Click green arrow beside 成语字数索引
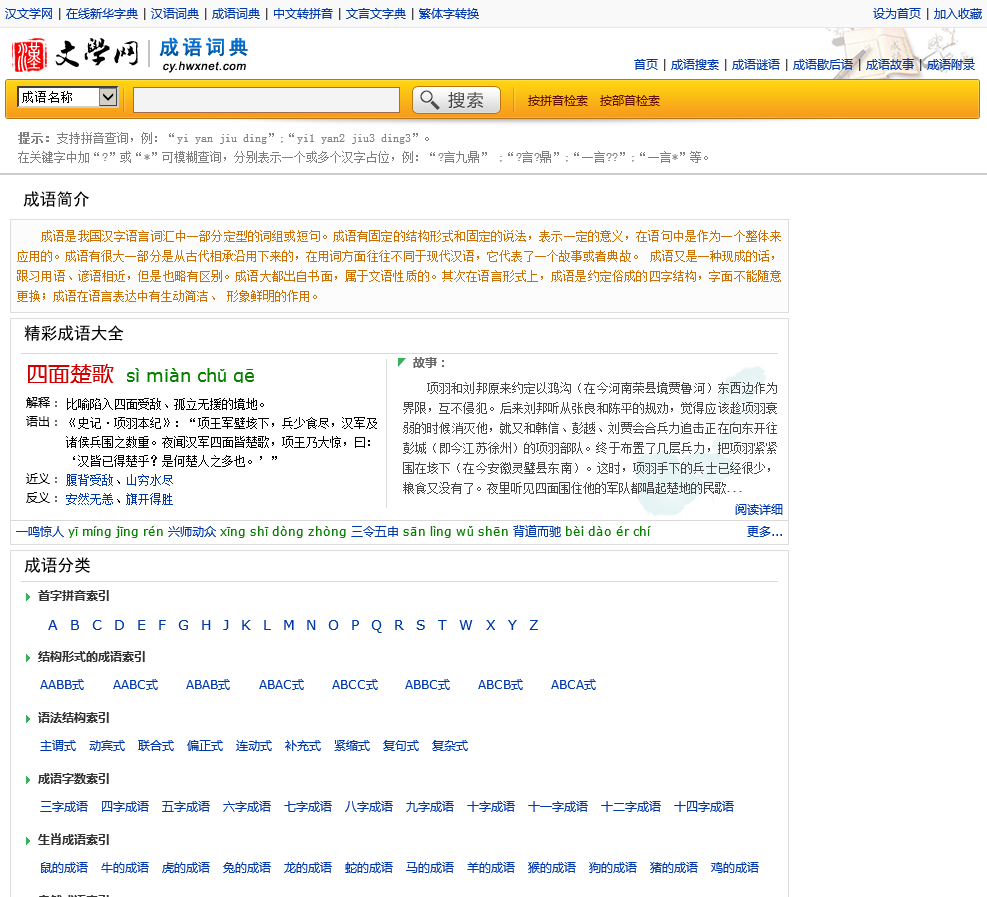 (28, 780)
